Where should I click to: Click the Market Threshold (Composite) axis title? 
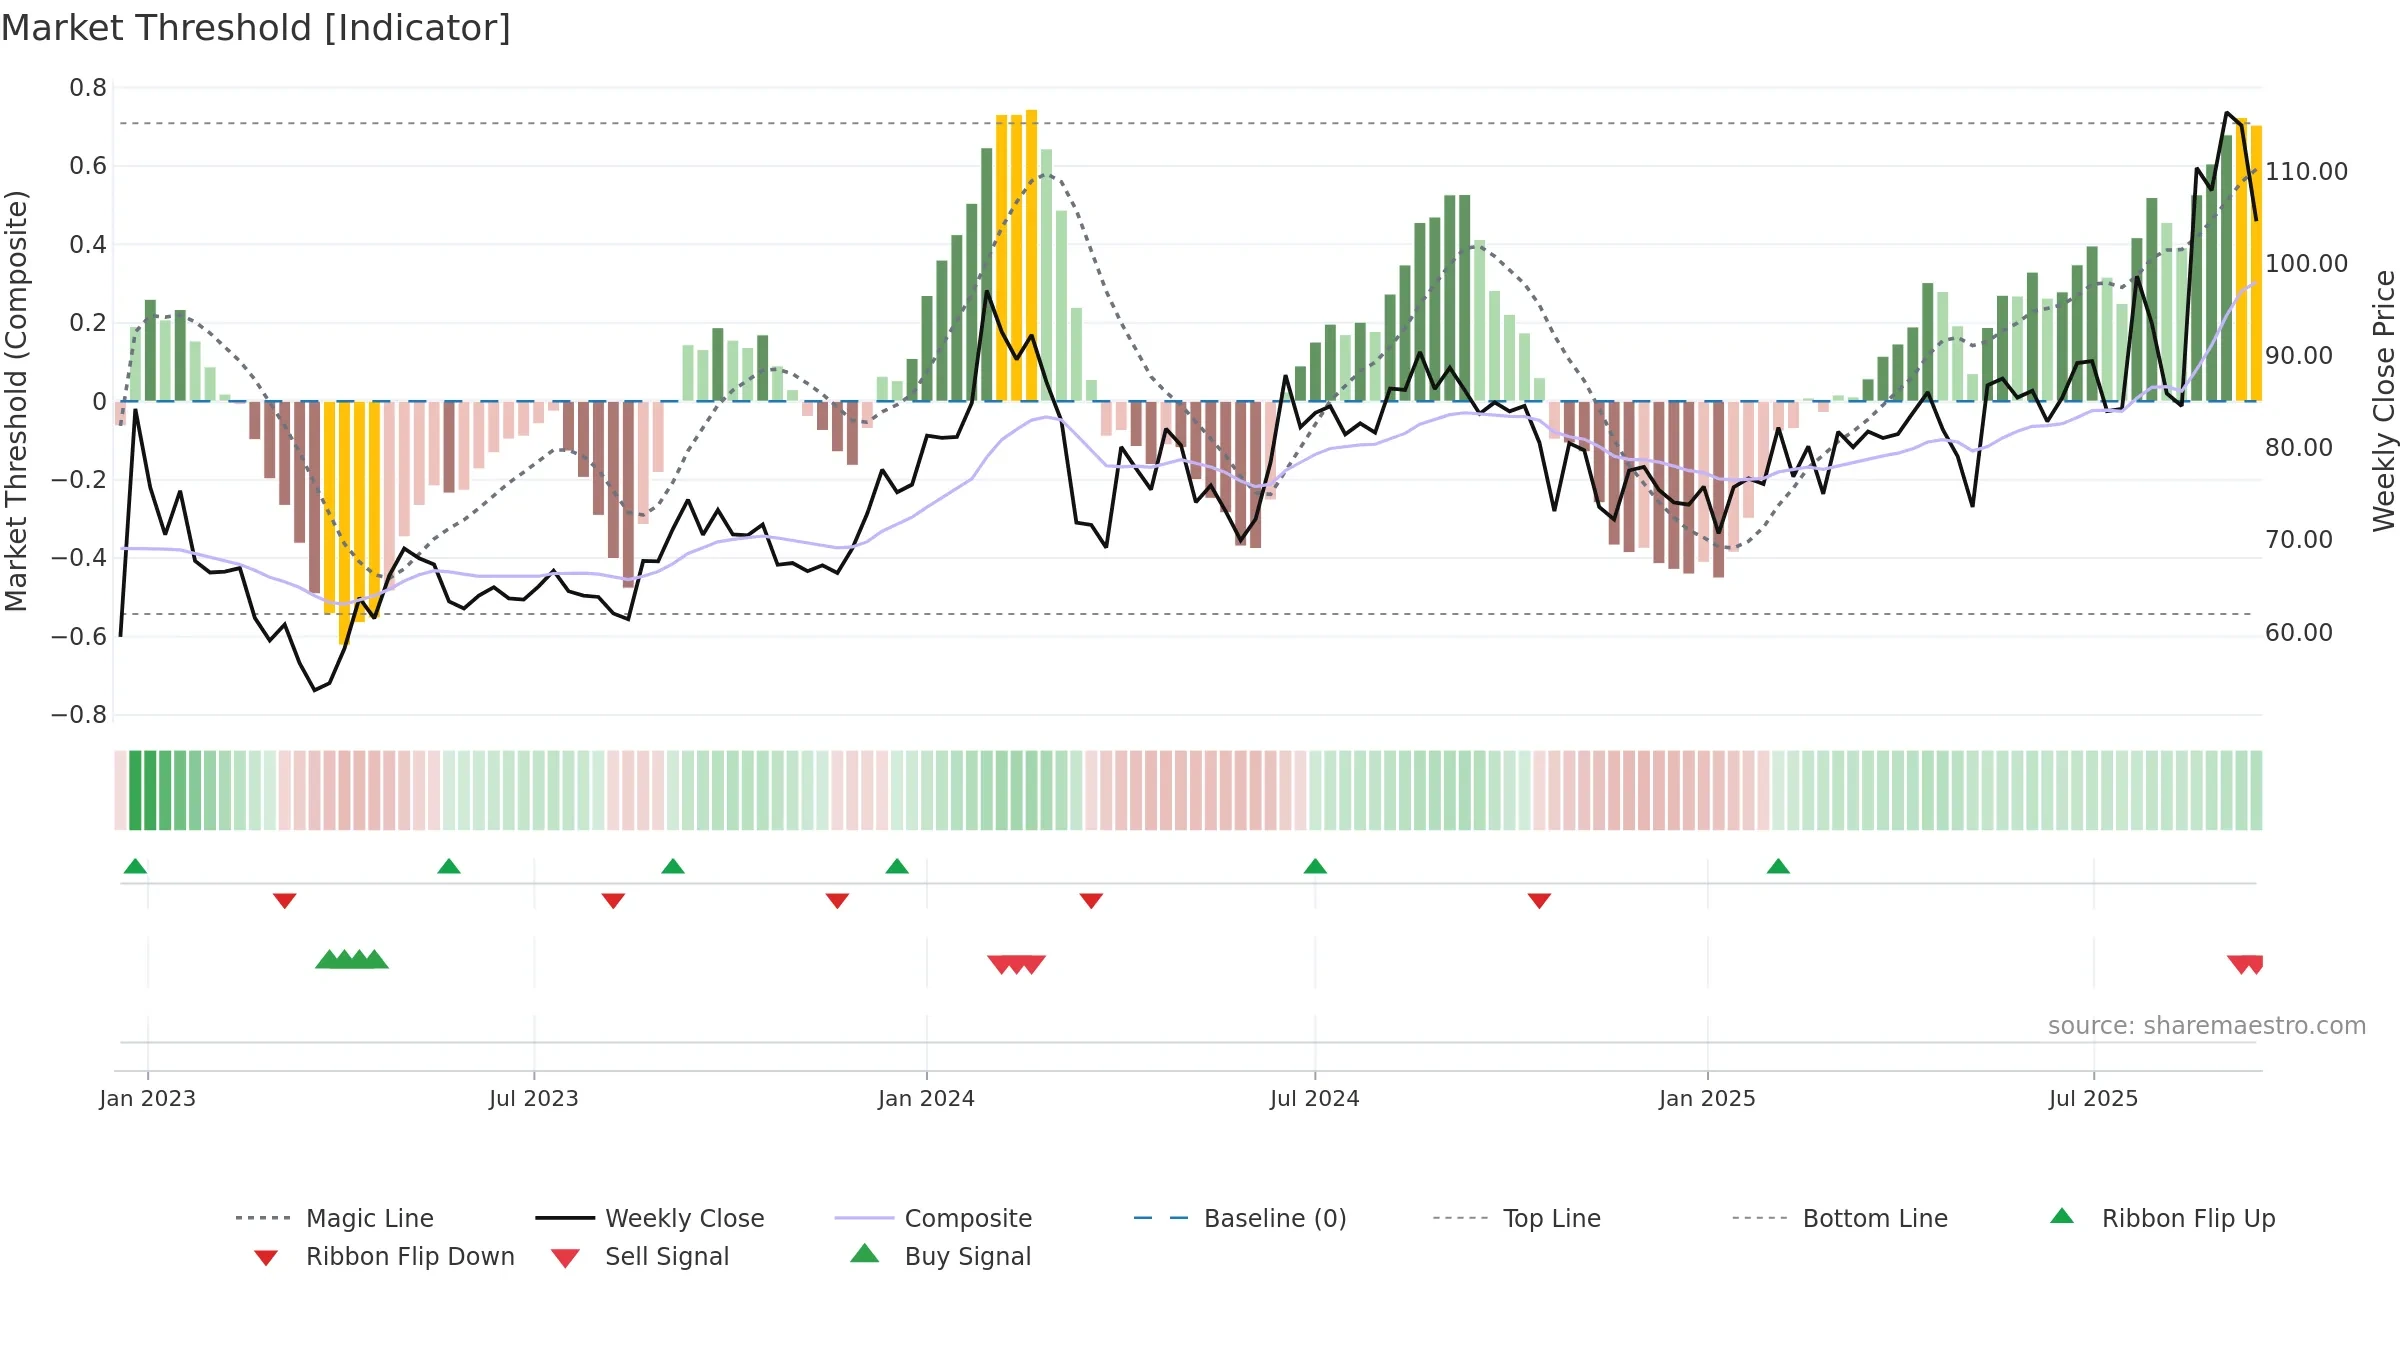[x=15, y=400]
